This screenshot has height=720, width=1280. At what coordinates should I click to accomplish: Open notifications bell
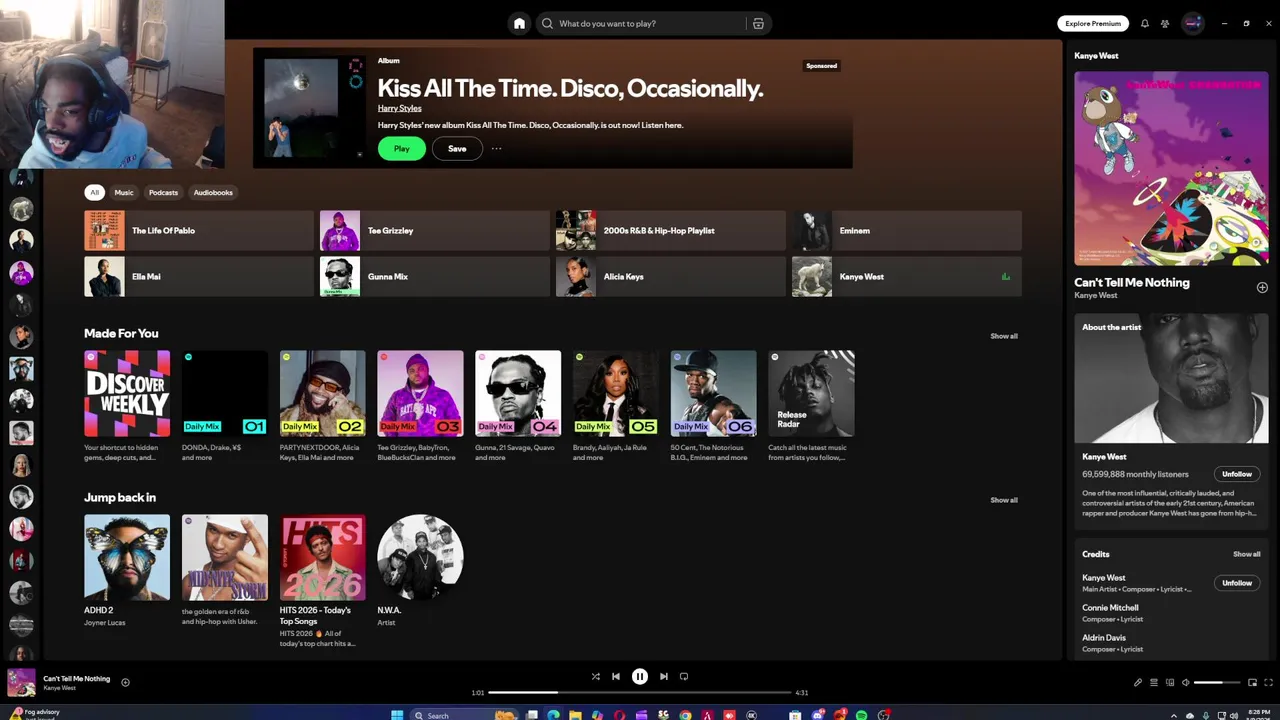[x=1145, y=23]
